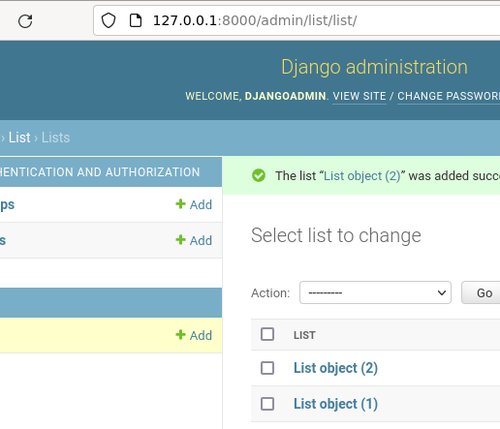Click the page info document icon
Viewport: 500px width, 429px height.
[x=135, y=21]
